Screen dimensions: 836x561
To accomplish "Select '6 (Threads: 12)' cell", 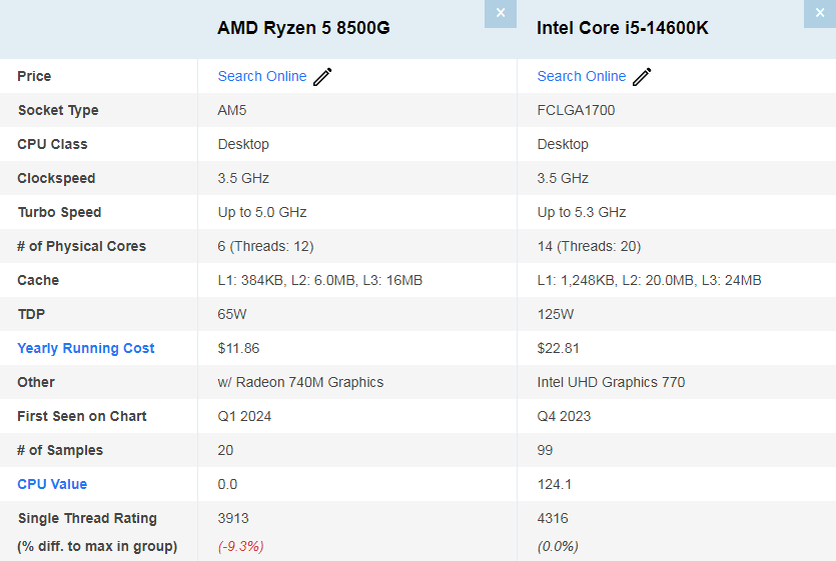I will point(266,246).
